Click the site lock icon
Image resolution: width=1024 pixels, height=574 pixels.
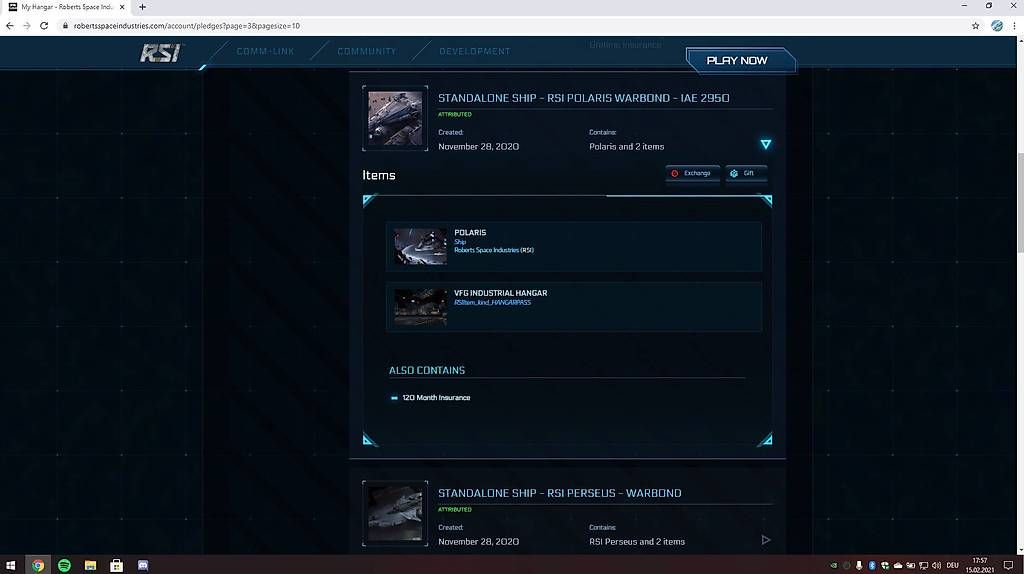(65, 26)
